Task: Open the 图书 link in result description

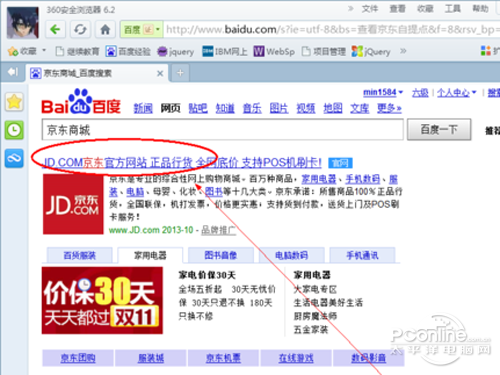Action: tap(214, 192)
